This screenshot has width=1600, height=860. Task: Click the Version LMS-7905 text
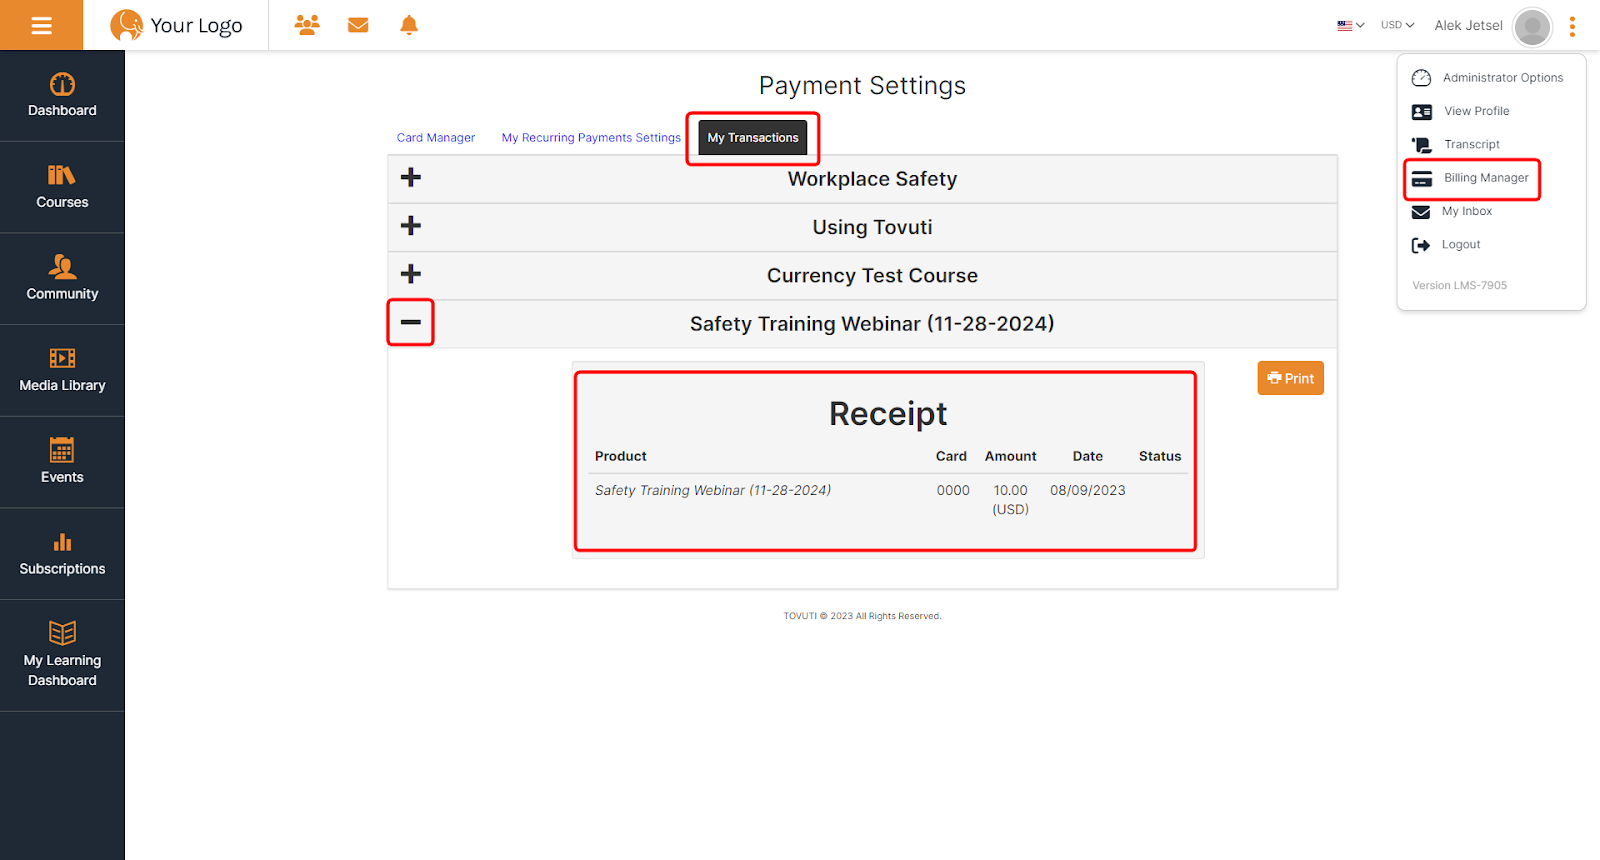coord(1459,285)
